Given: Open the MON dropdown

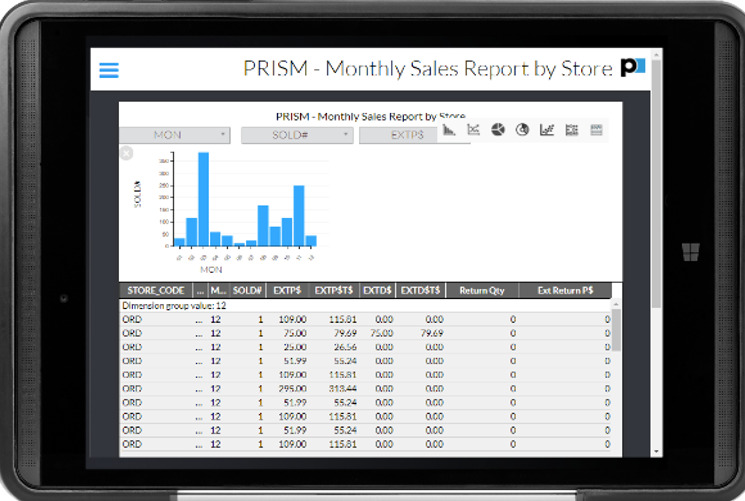Looking at the screenshot, I should (175, 135).
